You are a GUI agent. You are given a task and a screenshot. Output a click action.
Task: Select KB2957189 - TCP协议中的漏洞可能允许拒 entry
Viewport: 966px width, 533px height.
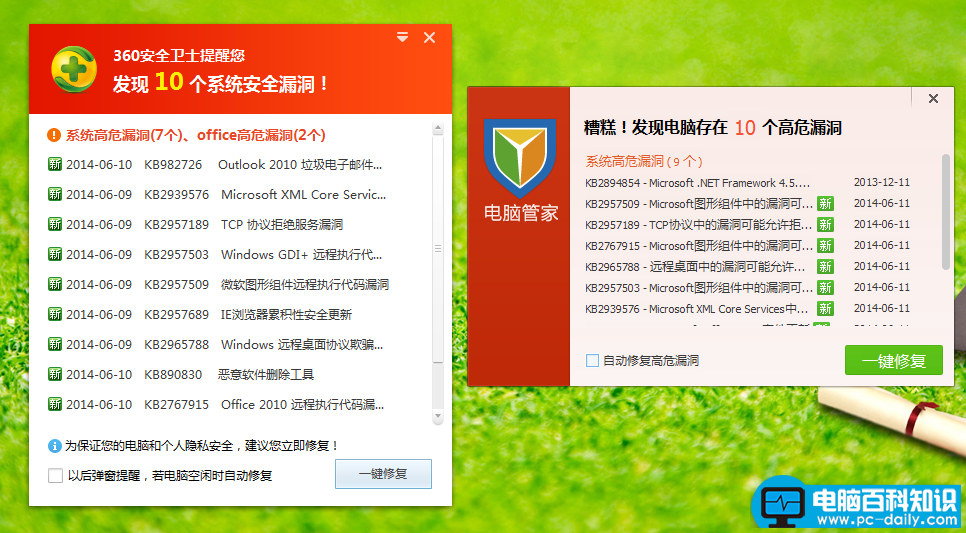[699, 224]
